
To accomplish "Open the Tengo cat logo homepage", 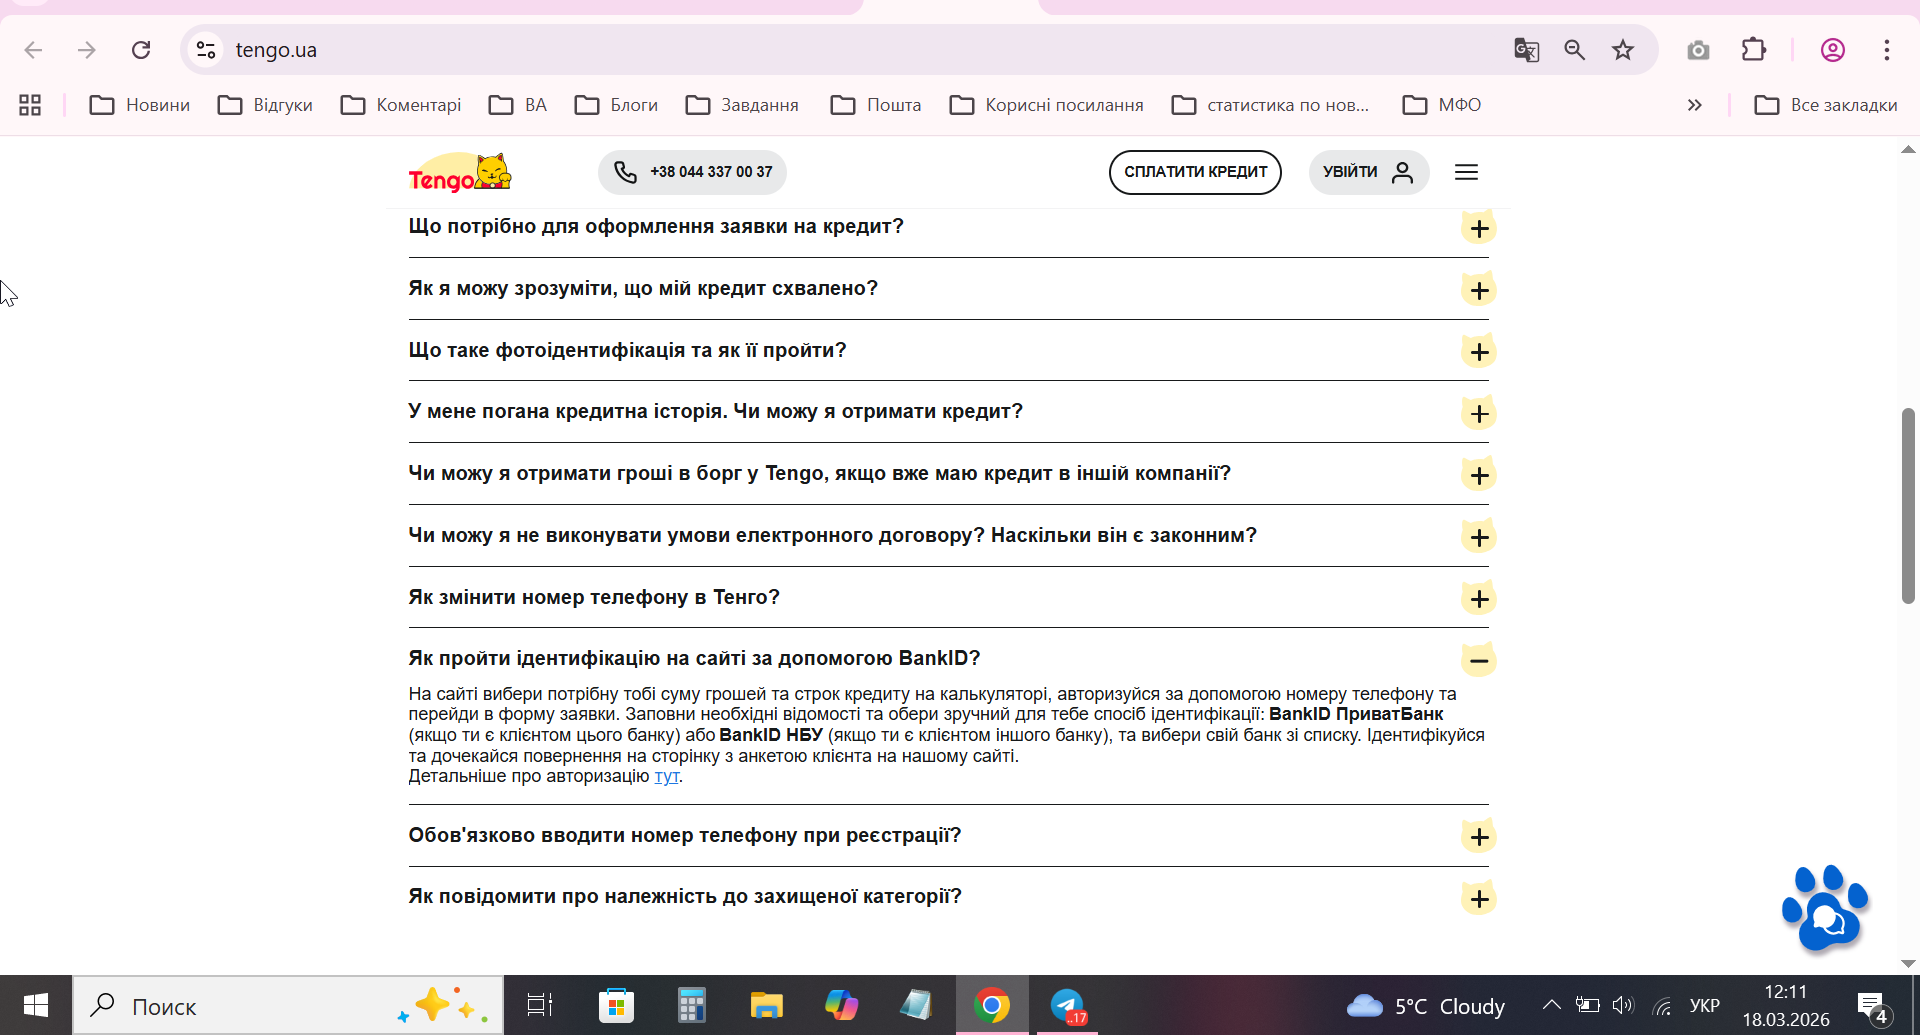I will [x=460, y=173].
